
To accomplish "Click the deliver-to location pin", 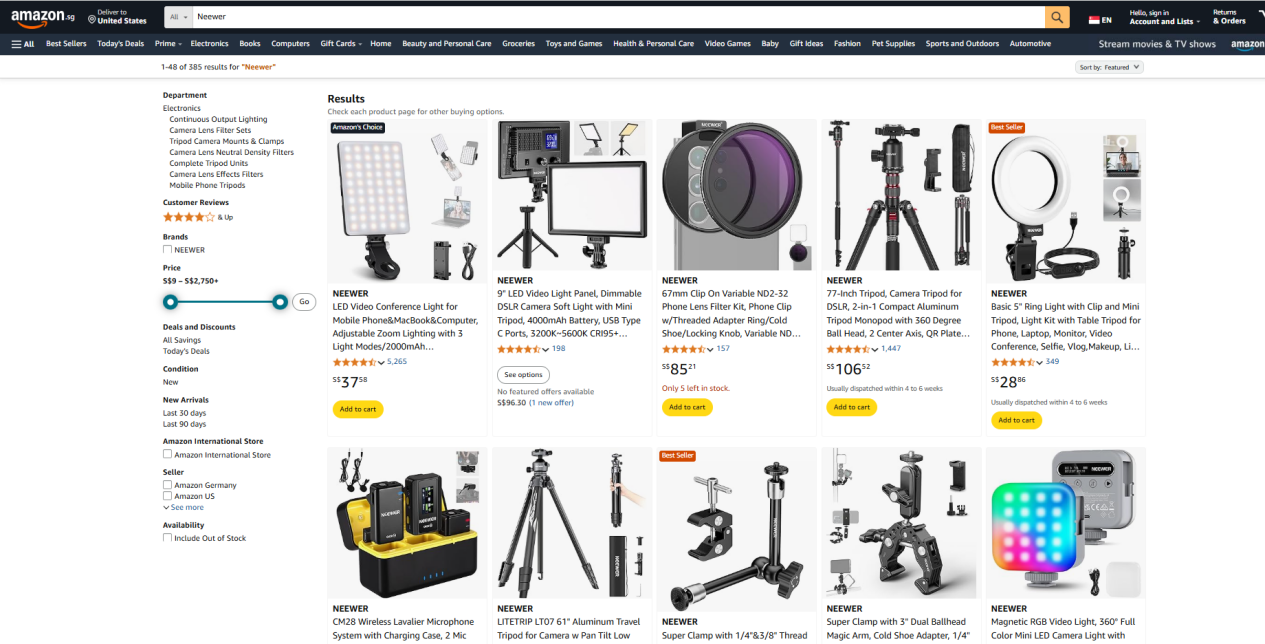I will pyautogui.click(x=92, y=20).
